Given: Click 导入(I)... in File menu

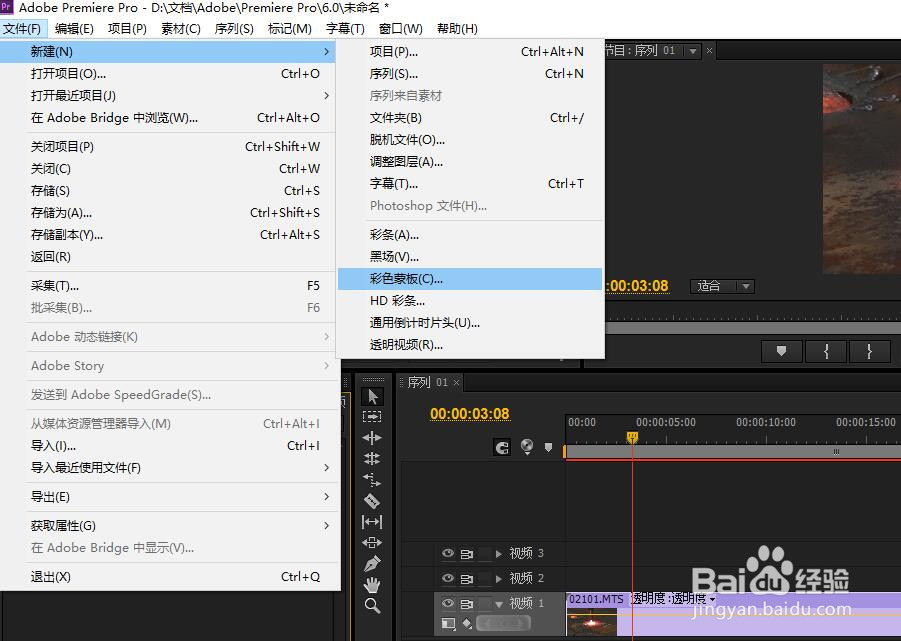Looking at the screenshot, I should [170, 446].
